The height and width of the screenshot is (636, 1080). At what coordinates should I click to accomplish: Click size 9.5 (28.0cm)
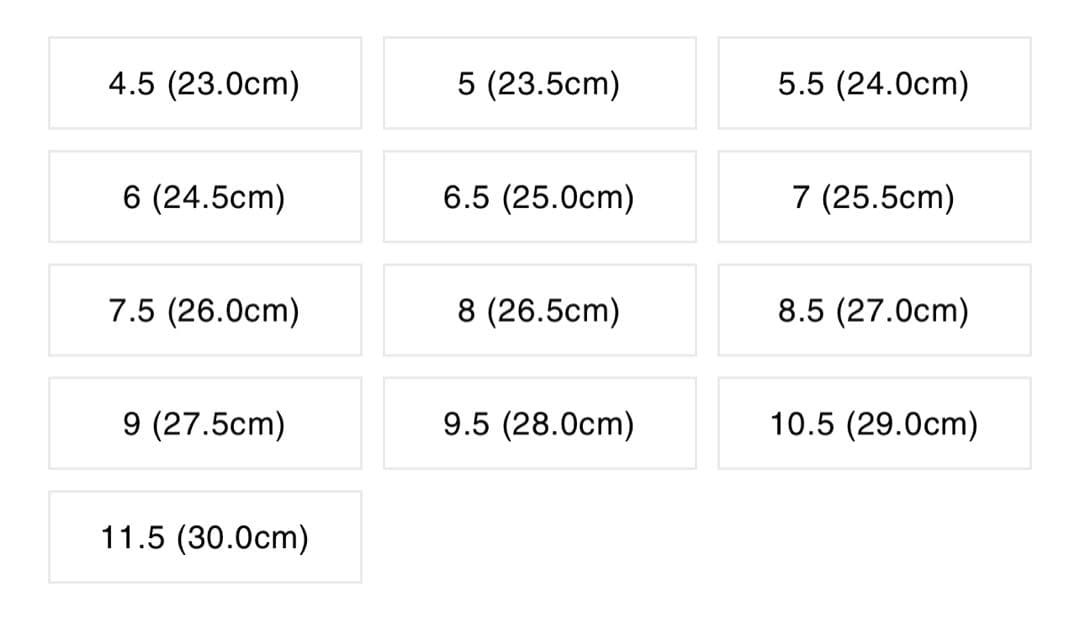coord(539,424)
